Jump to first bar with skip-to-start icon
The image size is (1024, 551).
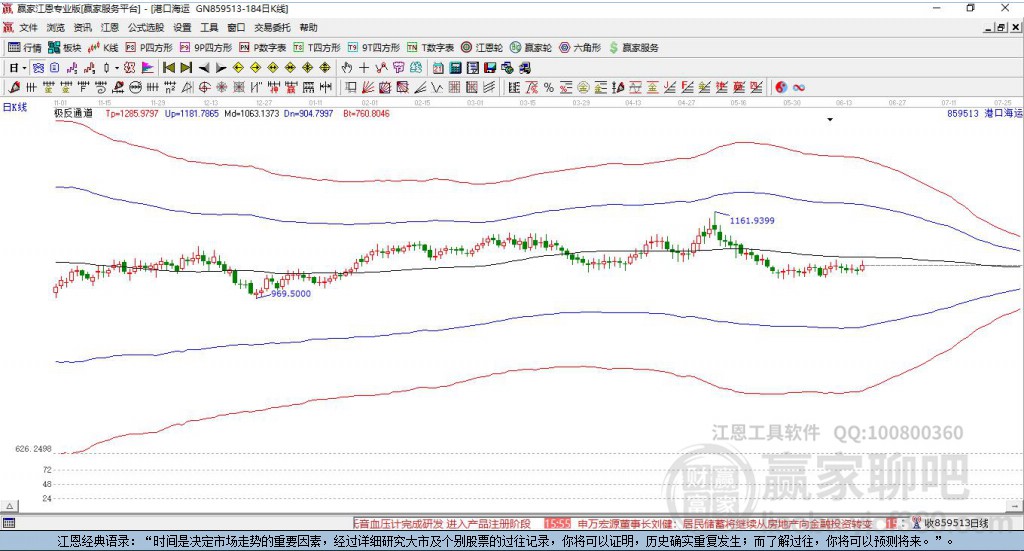tap(168, 68)
